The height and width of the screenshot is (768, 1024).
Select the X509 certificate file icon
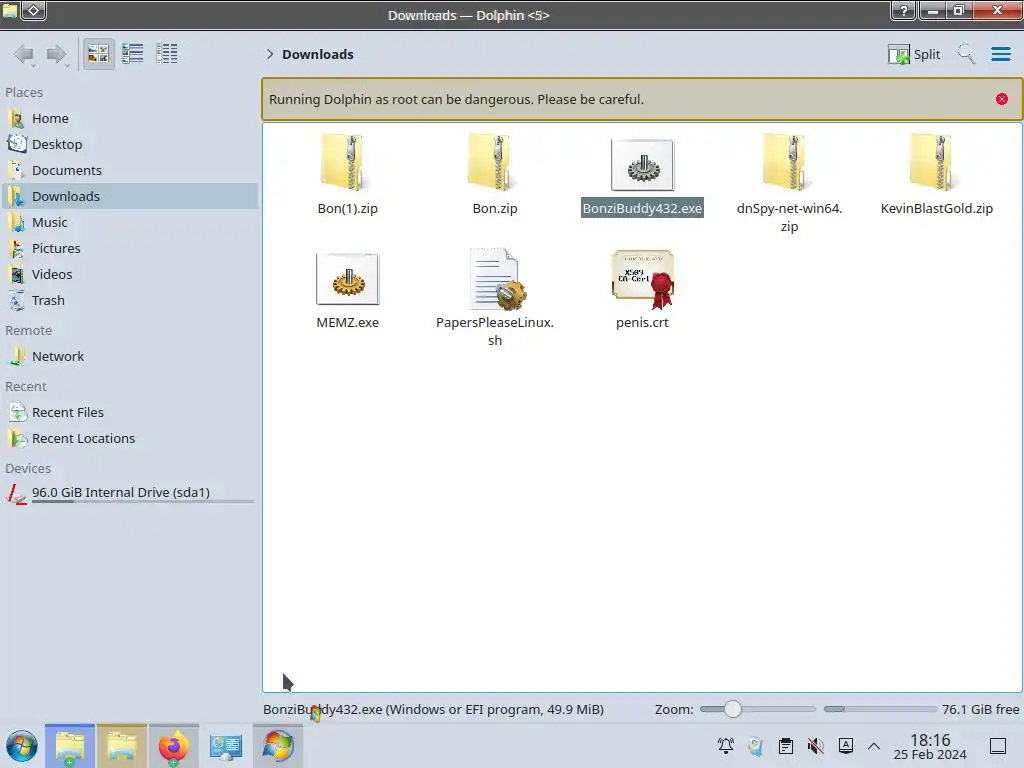point(643,279)
